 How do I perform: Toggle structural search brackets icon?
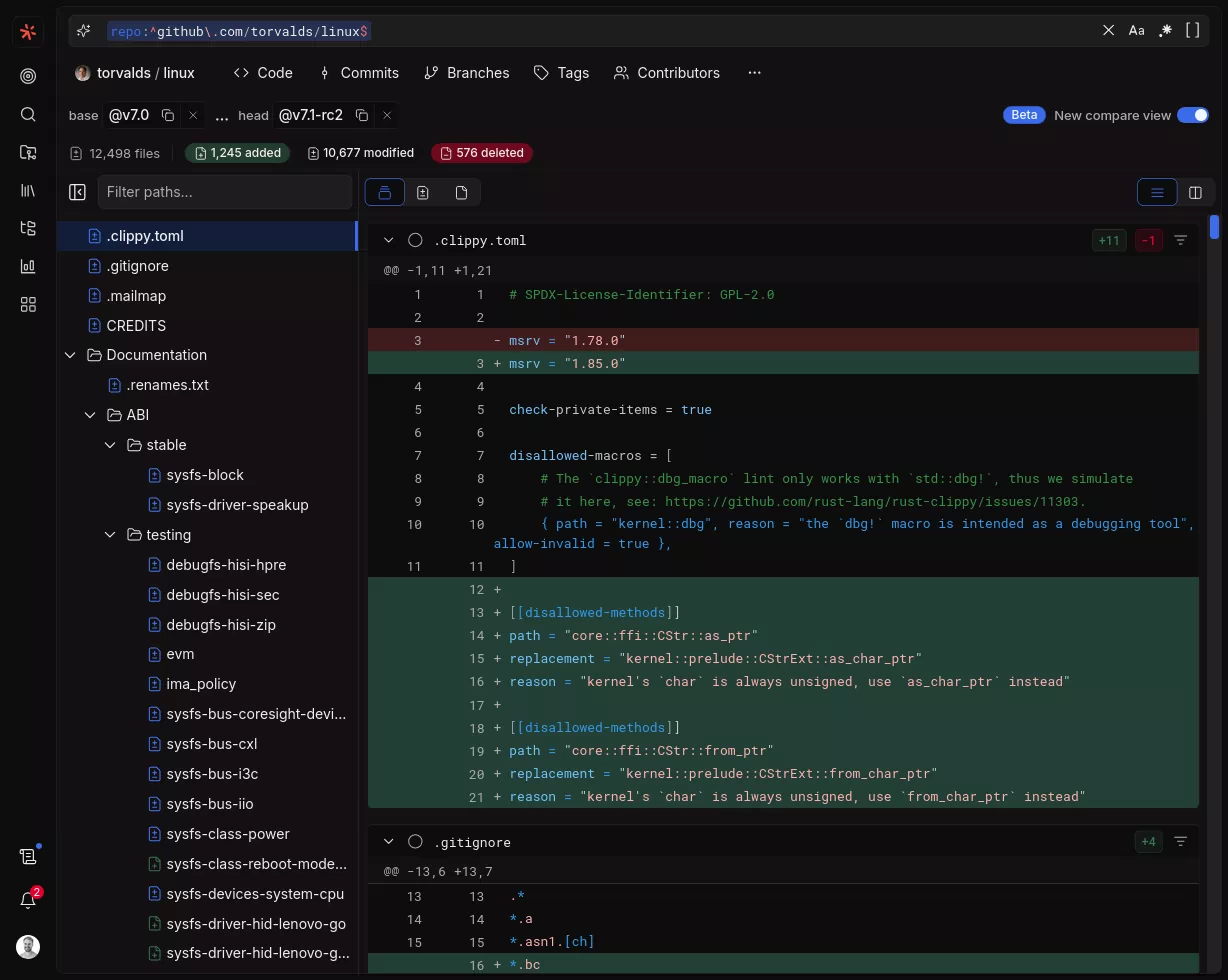1192,31
